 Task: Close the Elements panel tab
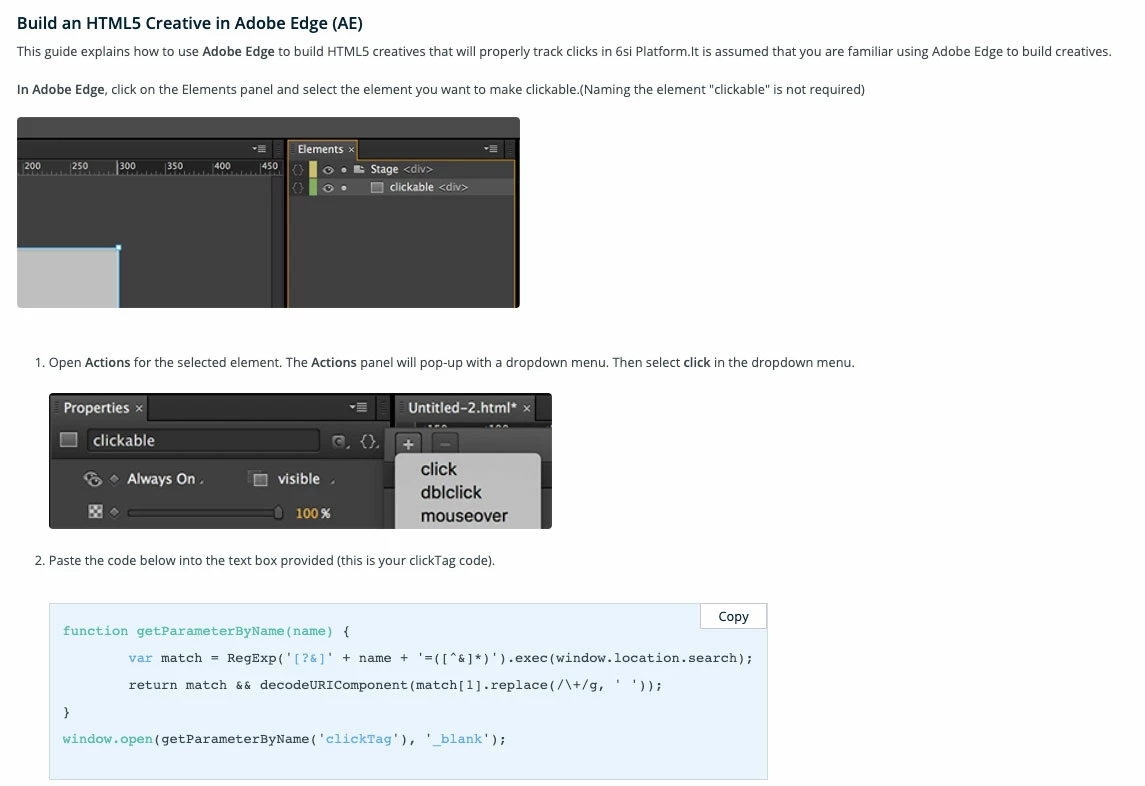tap(351, 150)
